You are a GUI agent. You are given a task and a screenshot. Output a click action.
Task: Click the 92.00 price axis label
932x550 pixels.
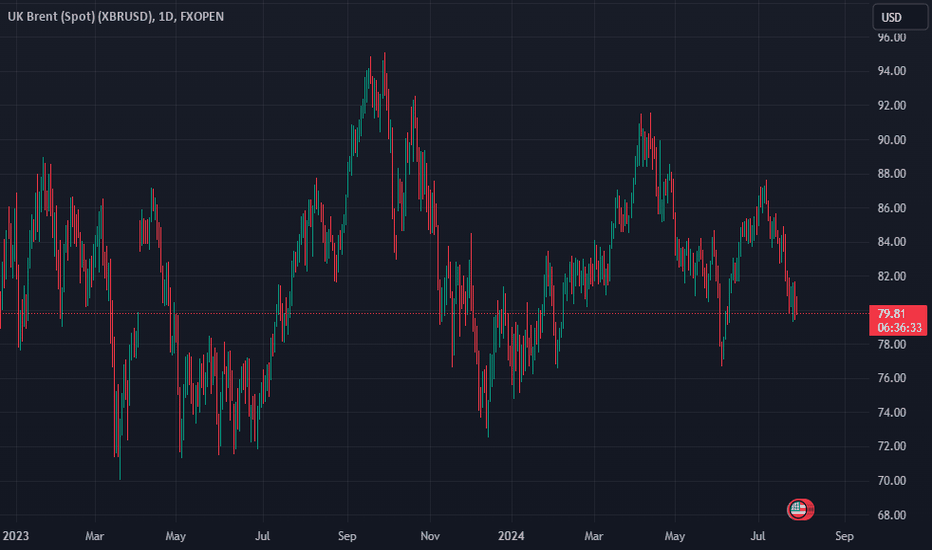[892, 106]
